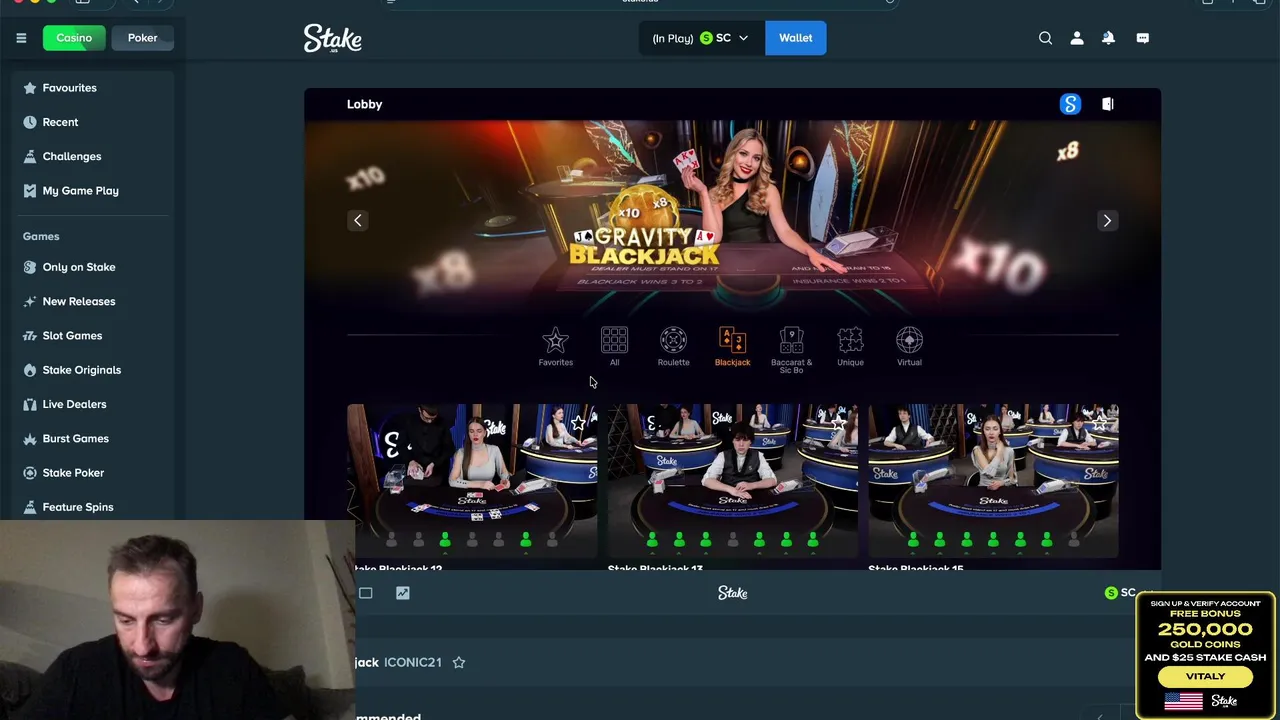Favorite the Stake Blackjack 15 table
The width and height of the screenshot is (1280, 720).
point(1099,424)
